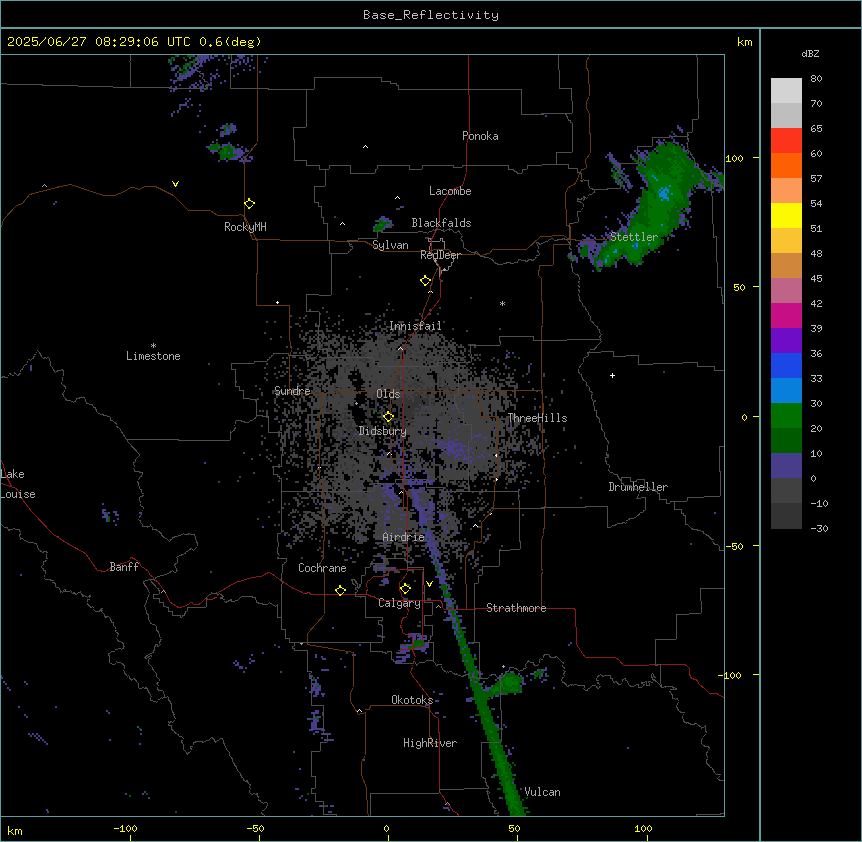Click the yellow diamond marker between Olds and Didsbury
This screenshot has height=842, width=862.
tap(388, 417)
